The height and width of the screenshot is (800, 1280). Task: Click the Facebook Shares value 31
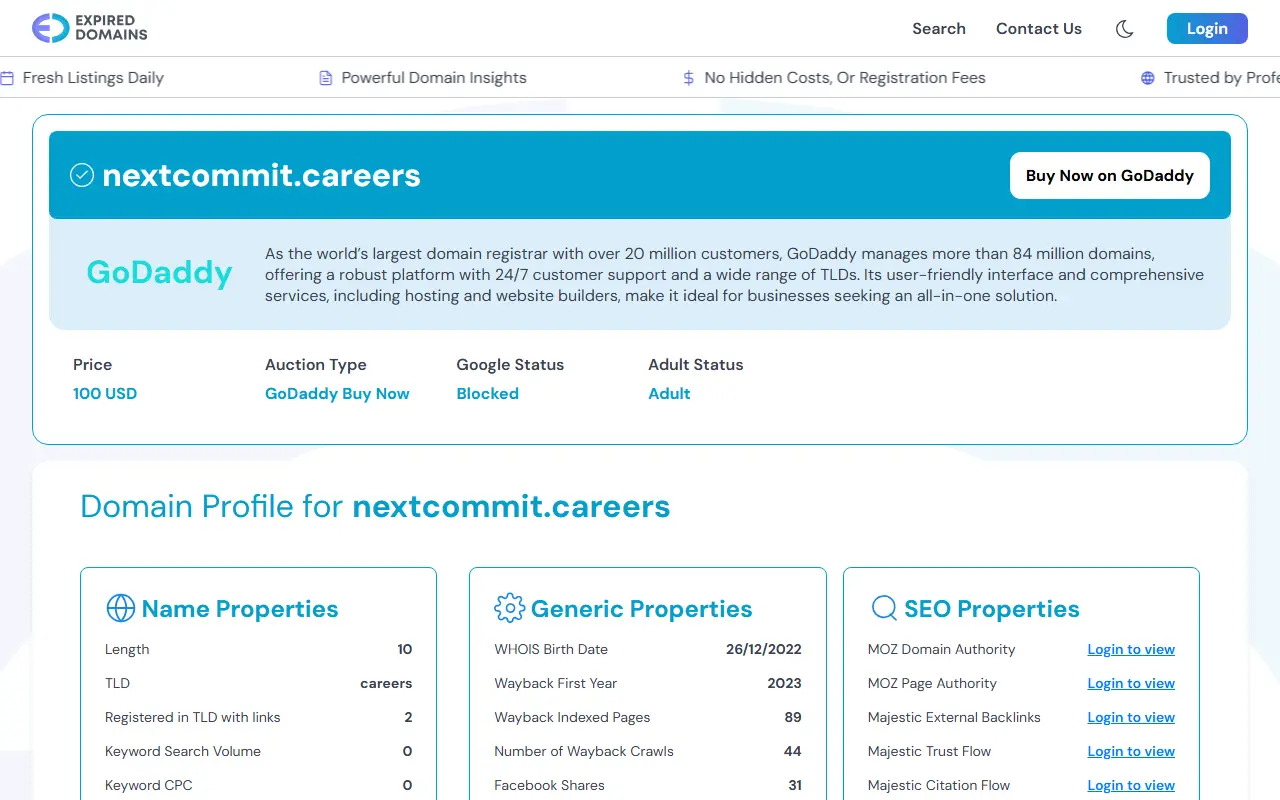pos(795,785)
